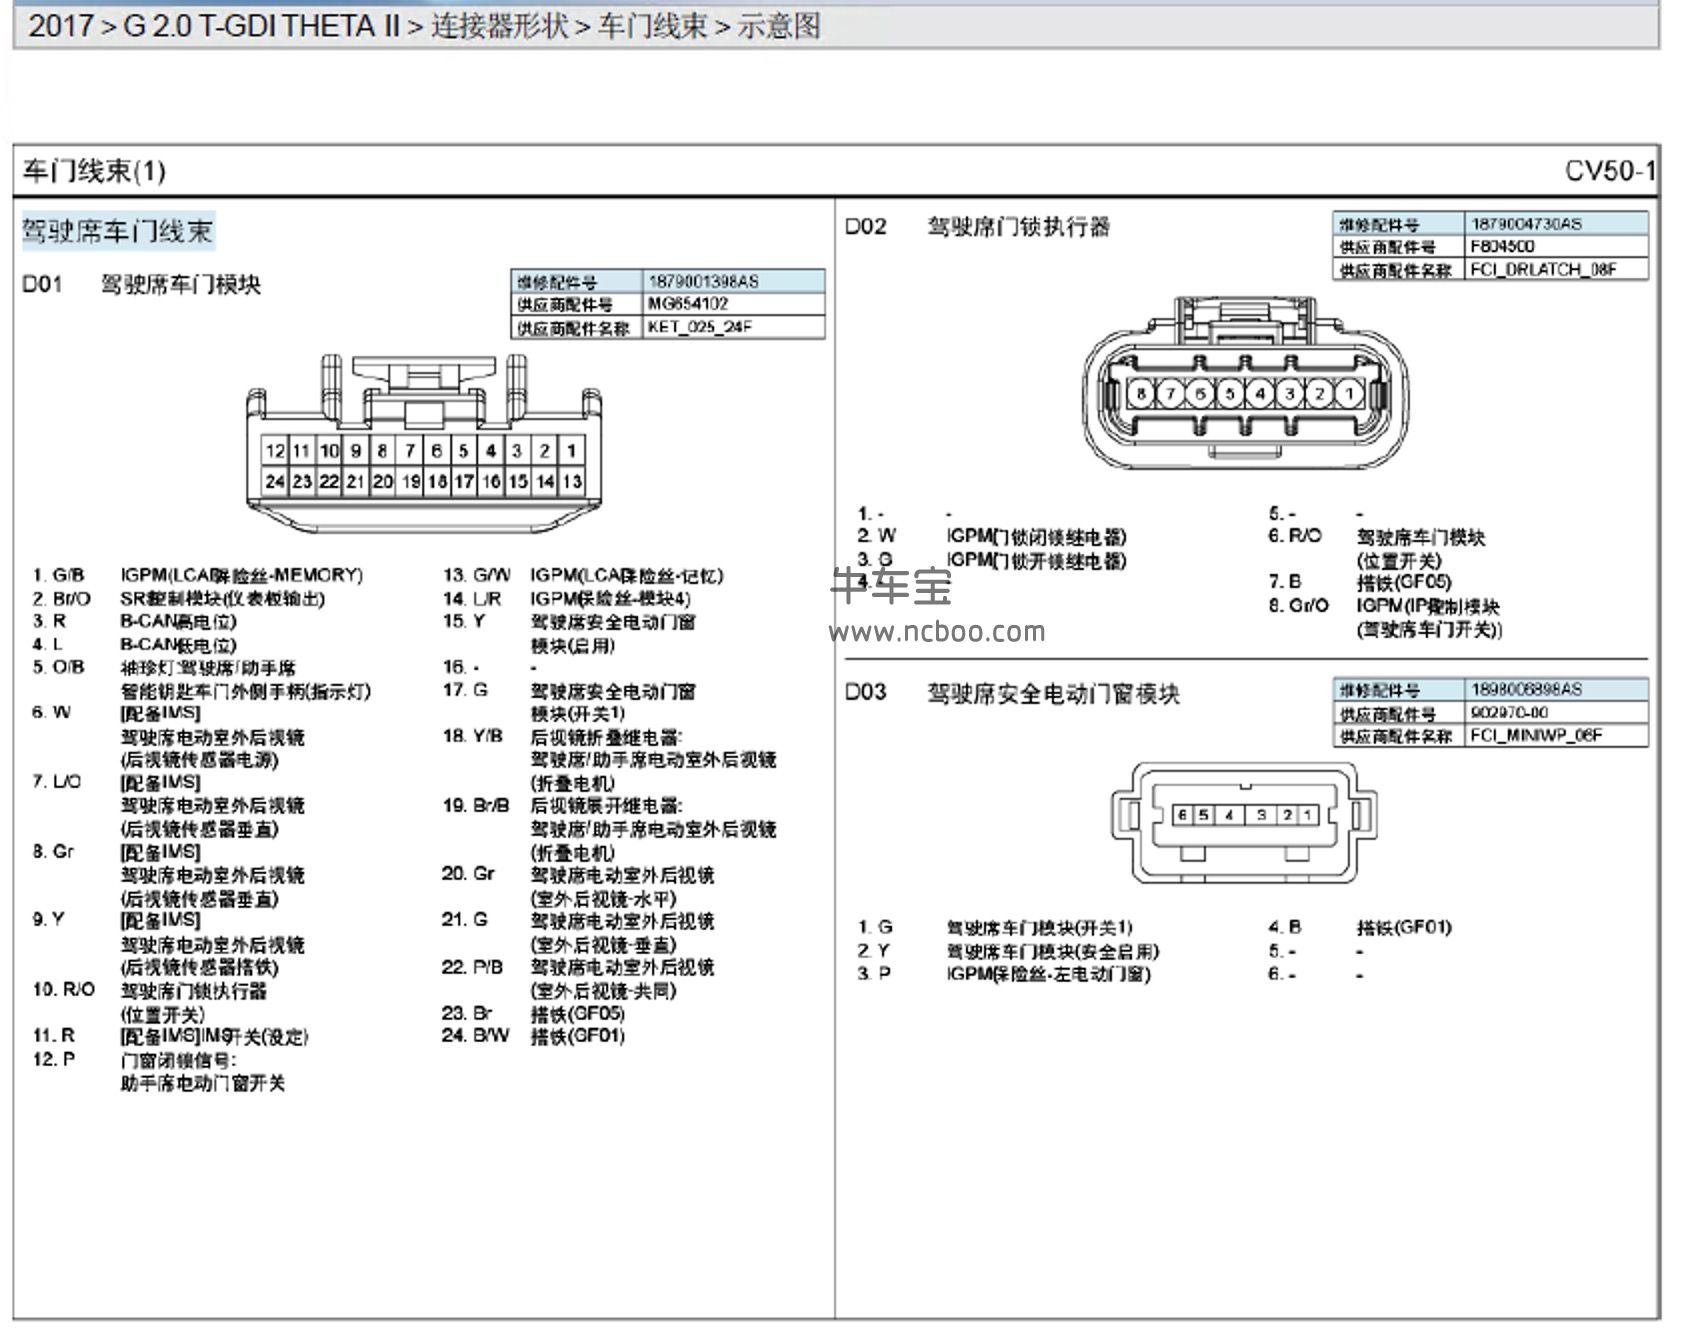Select D01 row 10. R/O 驾驶席门锁执行器
This screenshot has height=1338, width=1682.
tap(149, 1002)
